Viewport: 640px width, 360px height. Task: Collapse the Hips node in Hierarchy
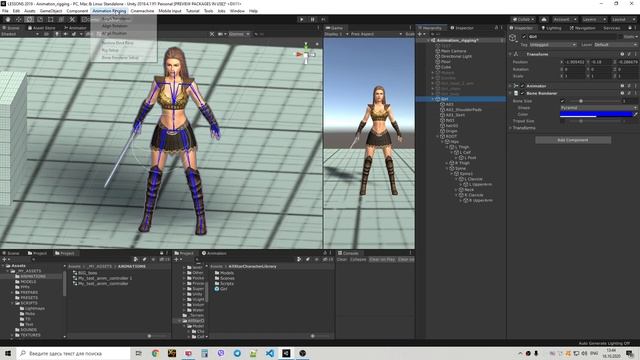[x=442, y=142]
